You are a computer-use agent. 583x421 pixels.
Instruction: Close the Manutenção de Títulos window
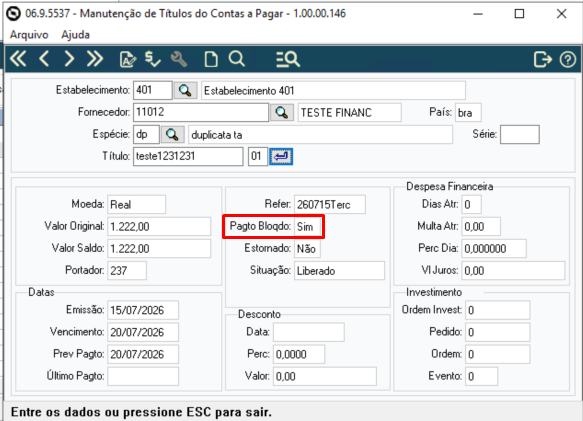(561, 14)
